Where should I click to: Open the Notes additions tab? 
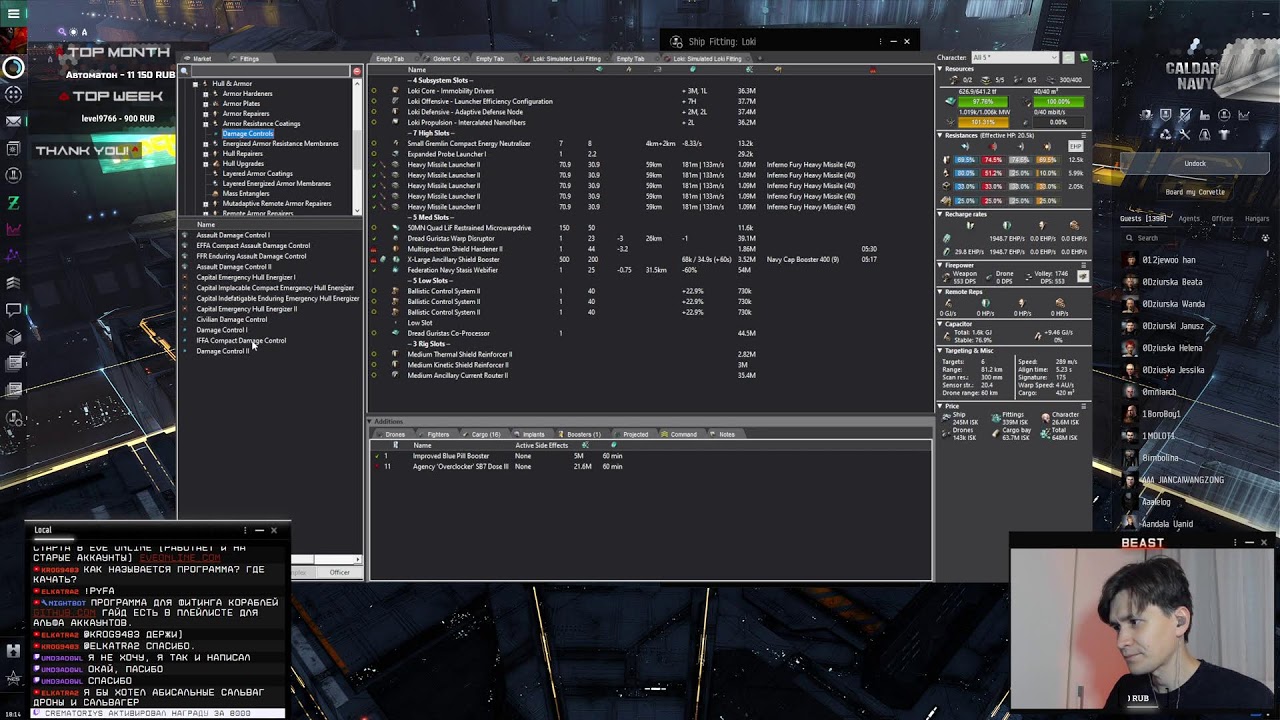point(726,435)
